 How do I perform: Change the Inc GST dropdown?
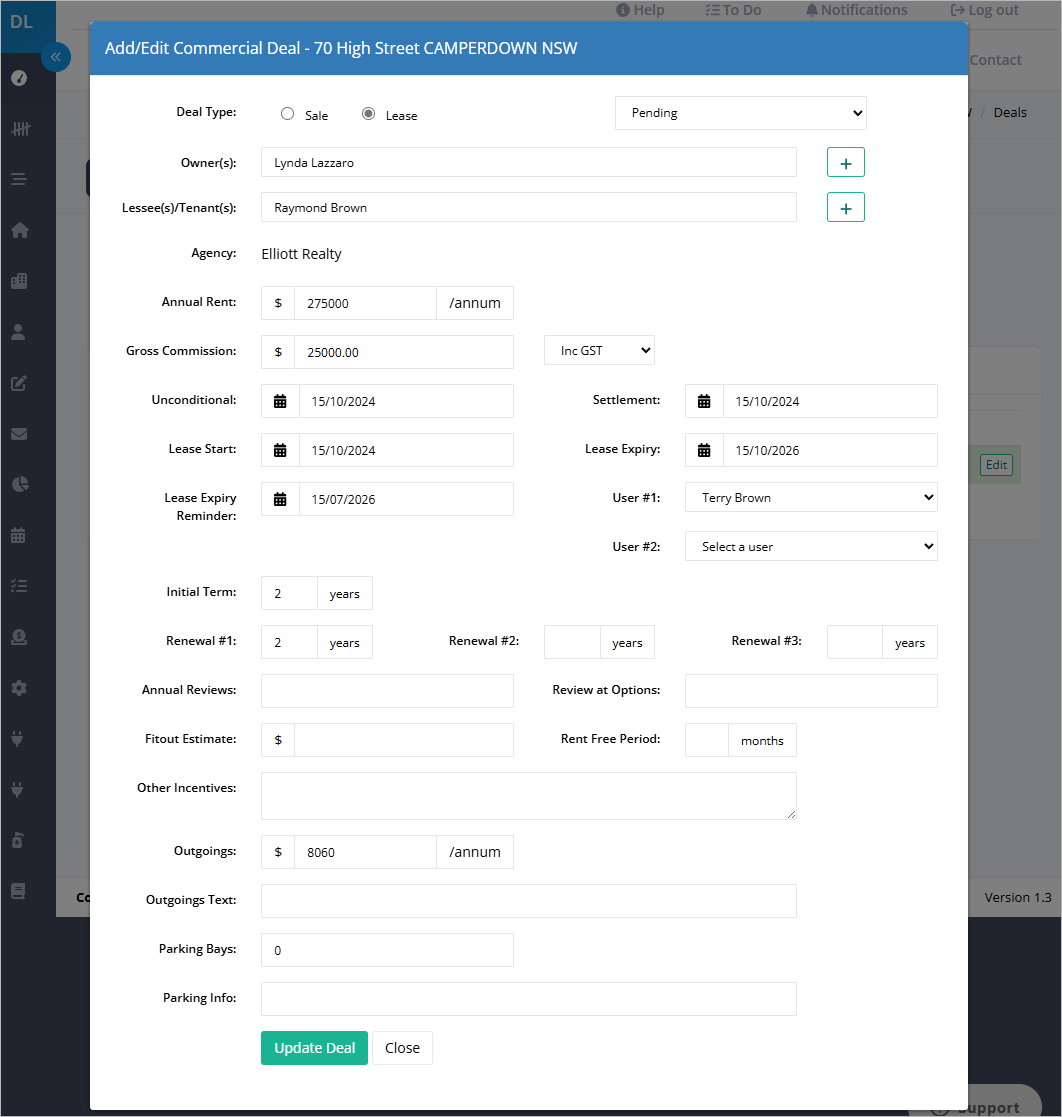pyautogui.click(x=599, y=350)
